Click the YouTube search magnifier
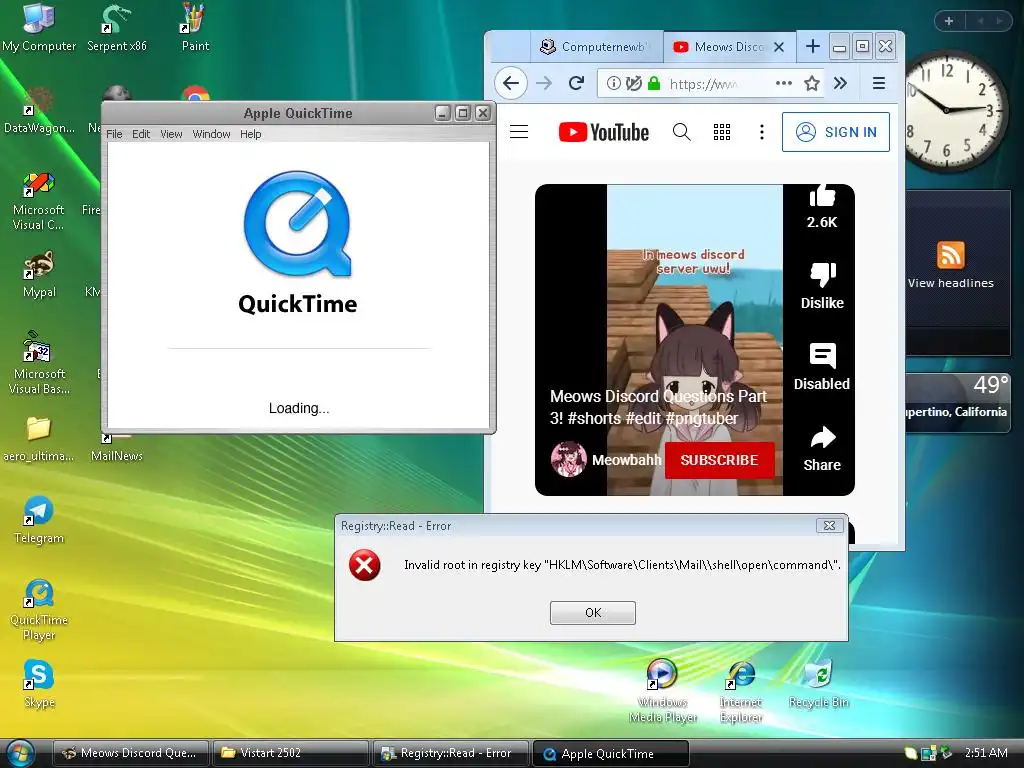This screenshot has width=1024, height=768. point(681,132)
